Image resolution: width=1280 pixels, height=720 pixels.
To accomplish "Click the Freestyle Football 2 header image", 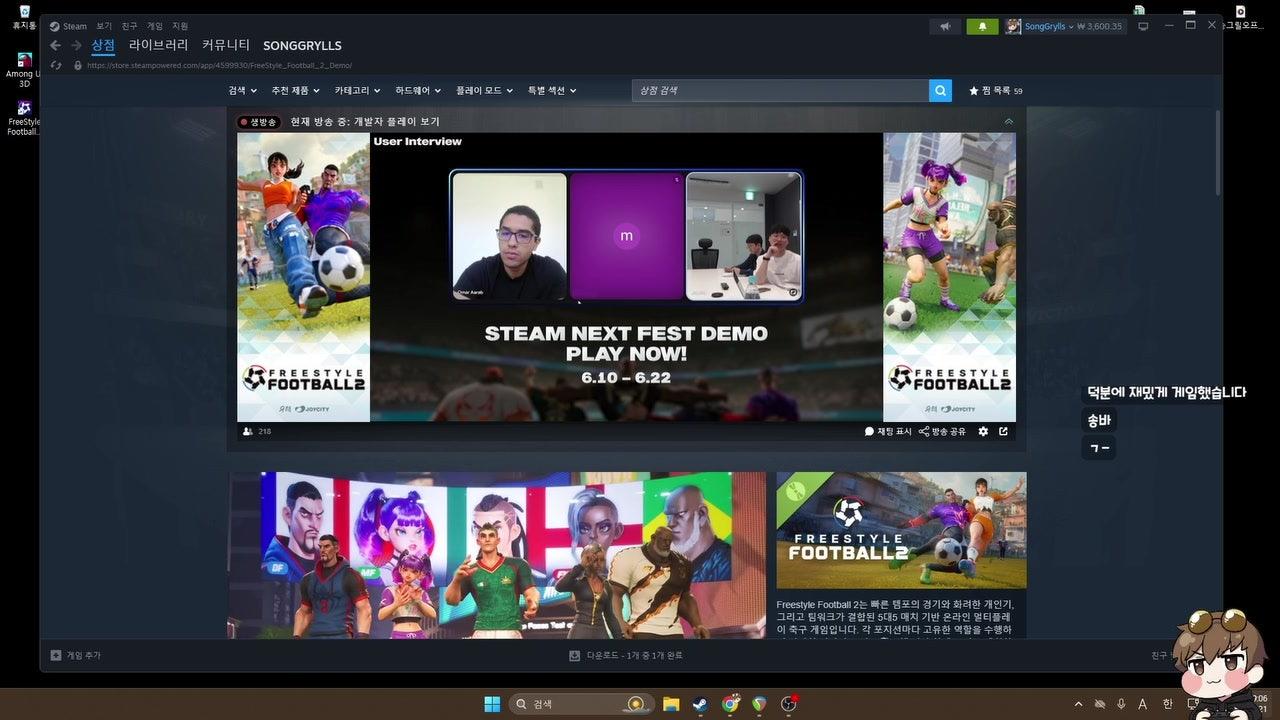I will tap(901, 530).
